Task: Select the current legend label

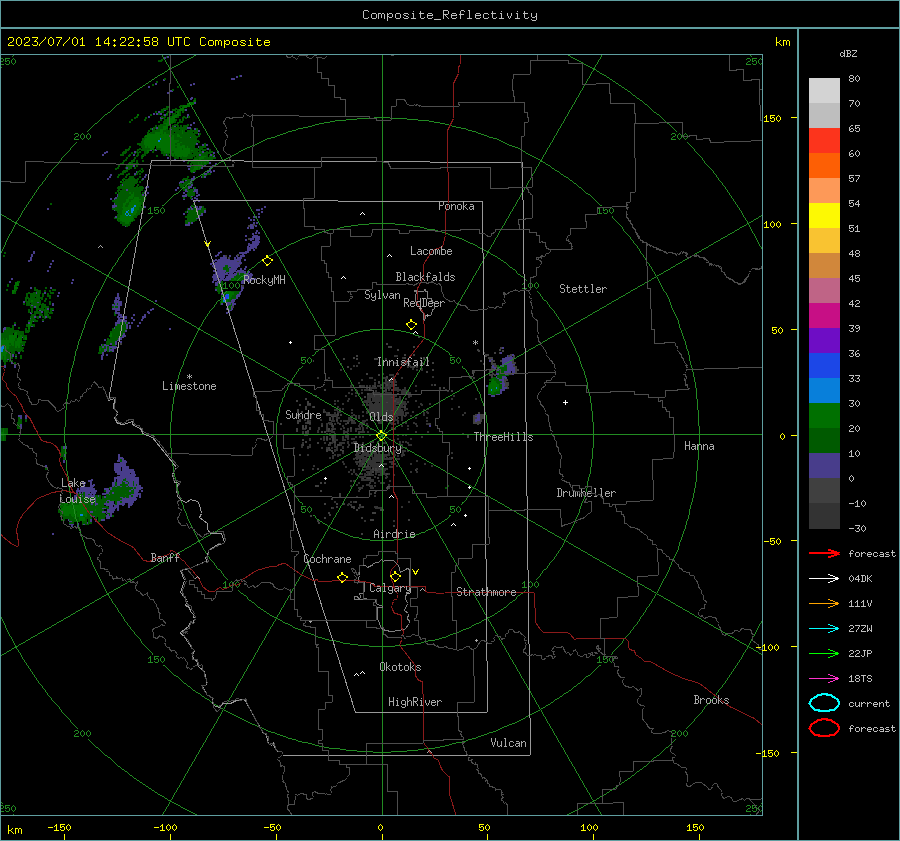Action: 869,703
